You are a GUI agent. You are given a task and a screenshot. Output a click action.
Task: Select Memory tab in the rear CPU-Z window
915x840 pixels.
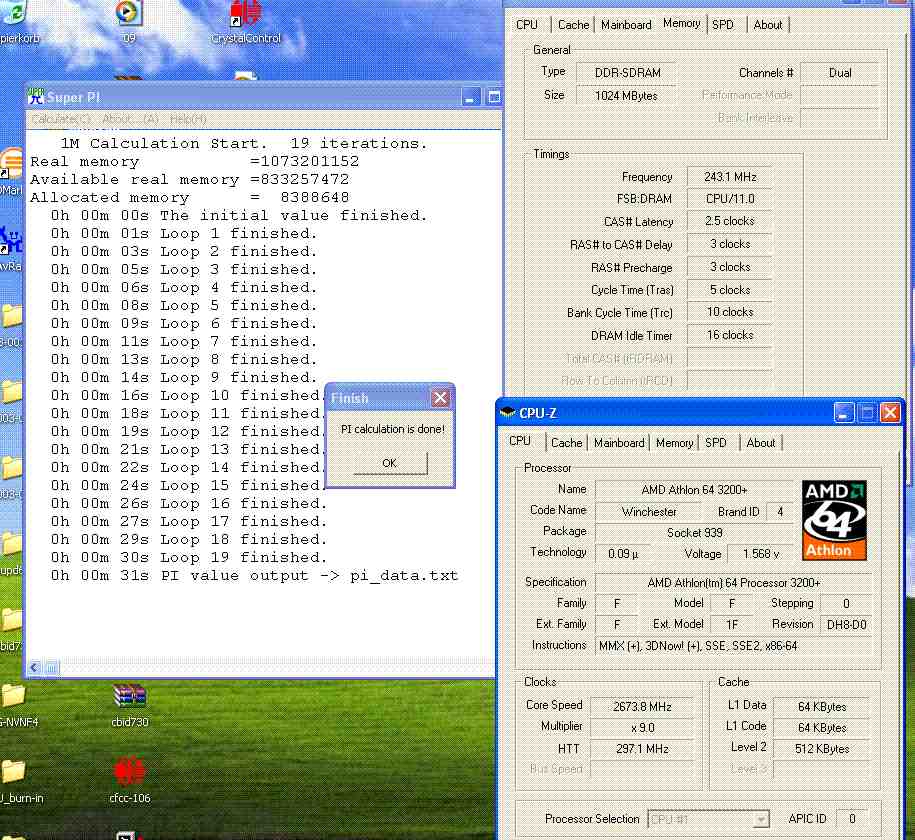point(682,23)
